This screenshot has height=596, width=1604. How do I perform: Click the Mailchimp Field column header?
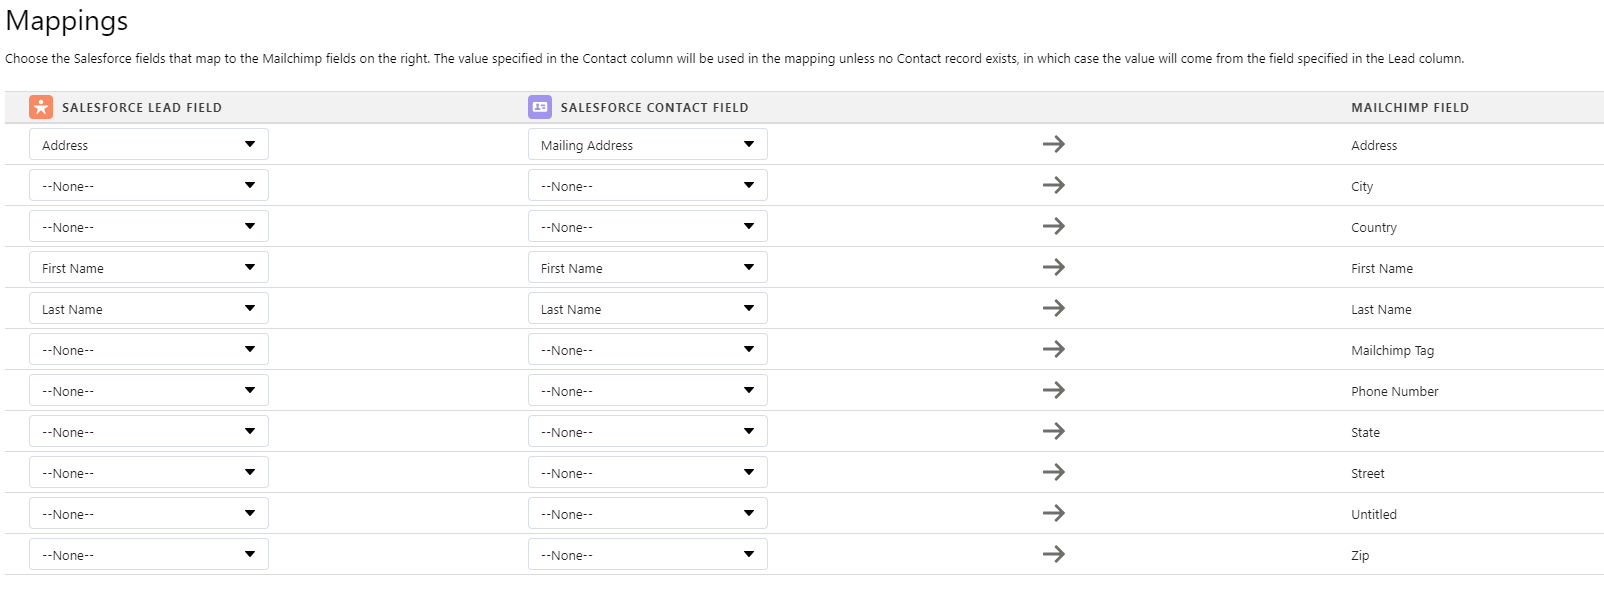pyautogui.click(x=1410, y=107)
